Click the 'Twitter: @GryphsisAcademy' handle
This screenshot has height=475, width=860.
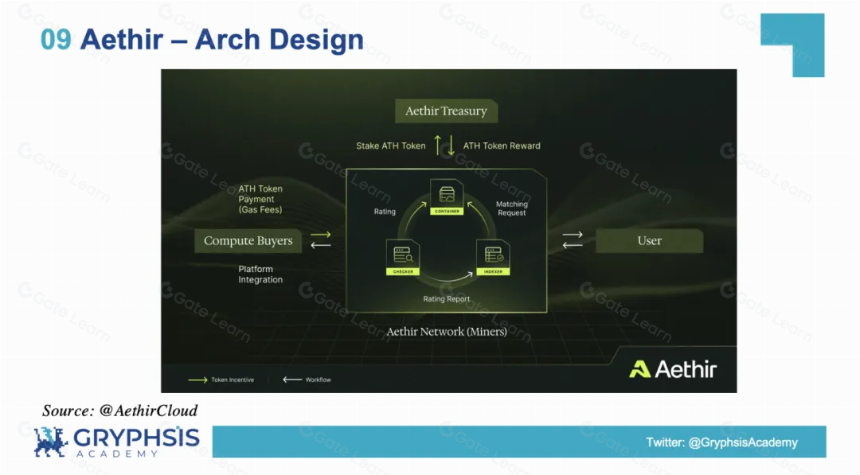(721, 443)
